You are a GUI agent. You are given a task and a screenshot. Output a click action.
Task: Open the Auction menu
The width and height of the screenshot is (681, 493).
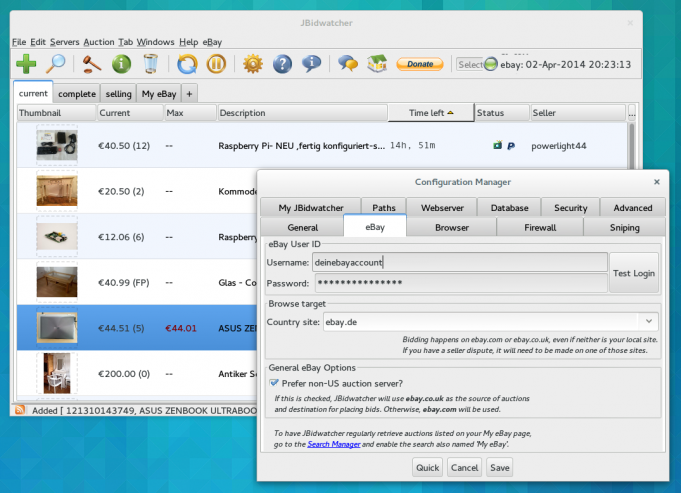point(98,42)
